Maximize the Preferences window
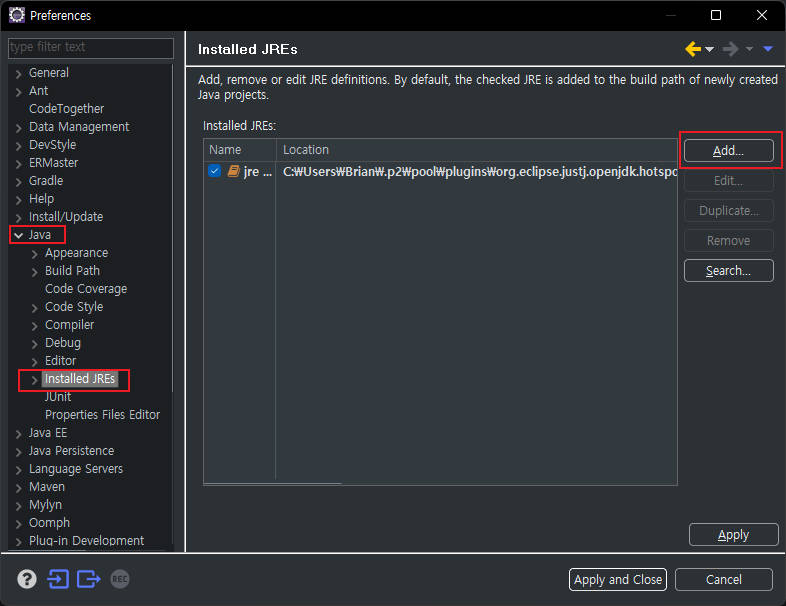Image resolution: width=786 pixels, height=606 pixels. (x=716, y=15)
